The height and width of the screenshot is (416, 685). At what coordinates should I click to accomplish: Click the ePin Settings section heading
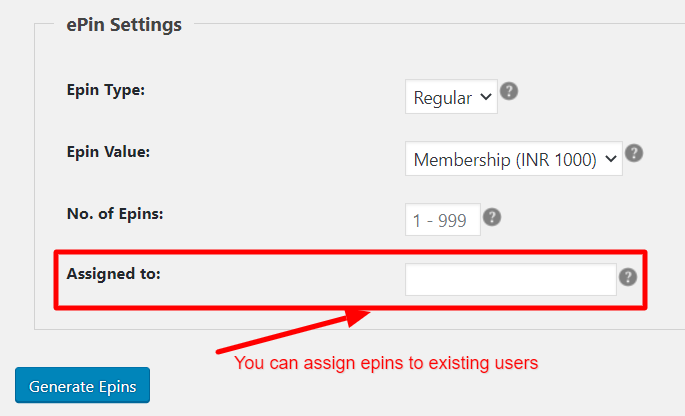tap(124, 24)
